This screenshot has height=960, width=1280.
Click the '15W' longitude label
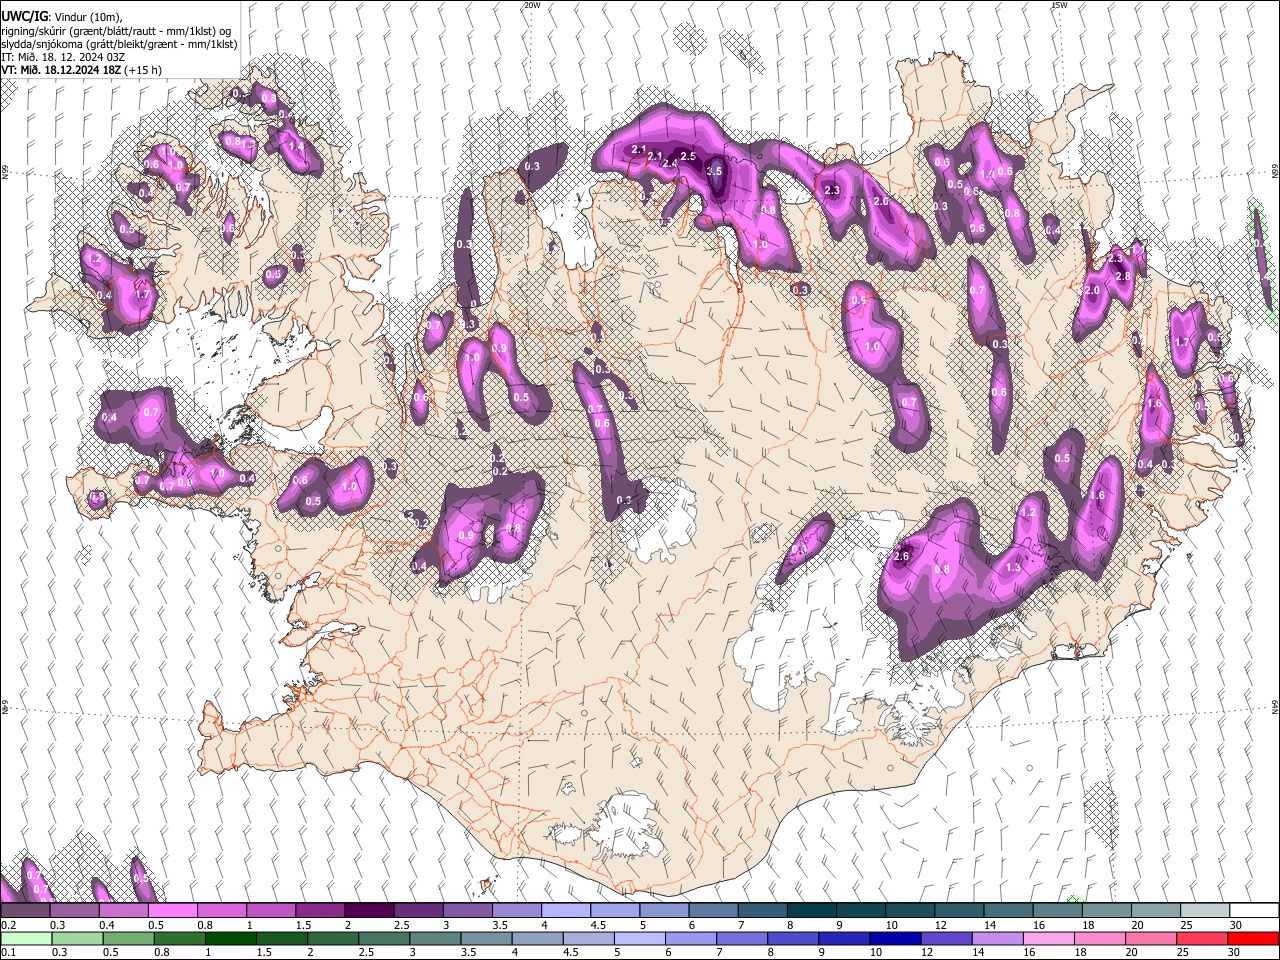click(x=1059, y=5)
